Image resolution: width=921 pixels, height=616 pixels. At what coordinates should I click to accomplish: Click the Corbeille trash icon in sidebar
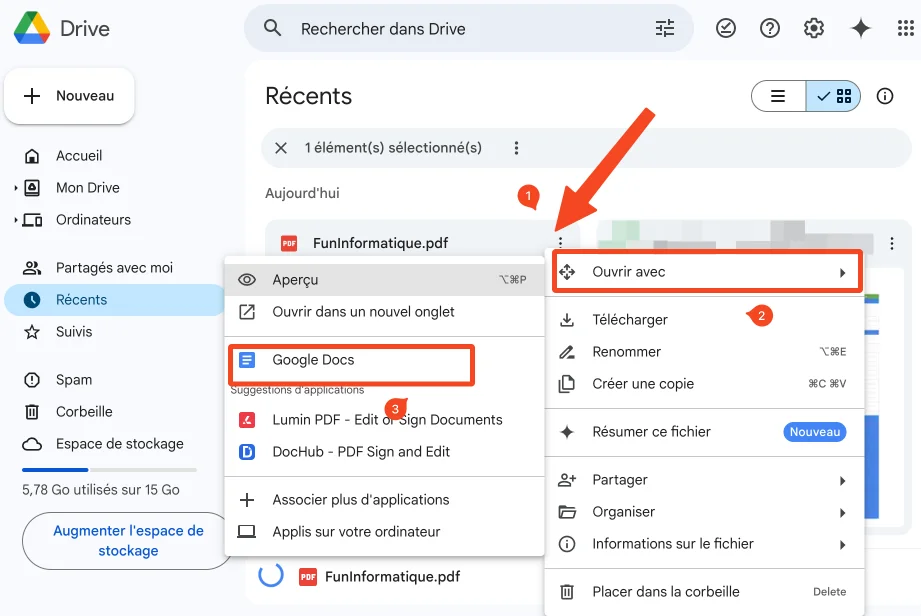(32, 412)
